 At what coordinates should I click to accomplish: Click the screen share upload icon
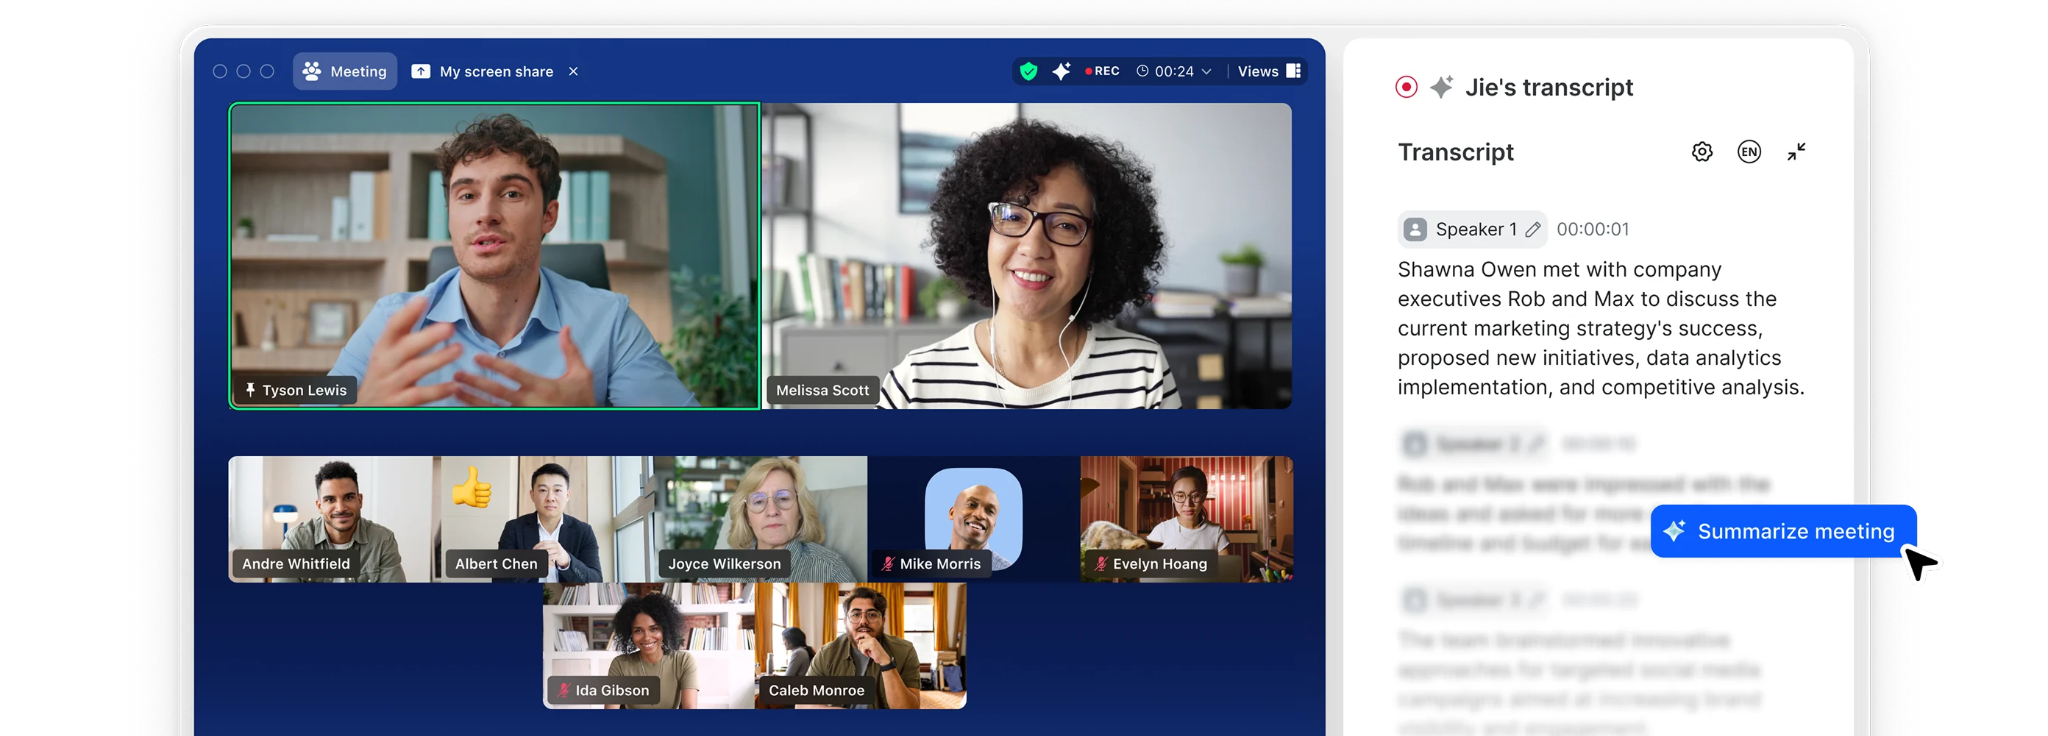pos(421,71)
